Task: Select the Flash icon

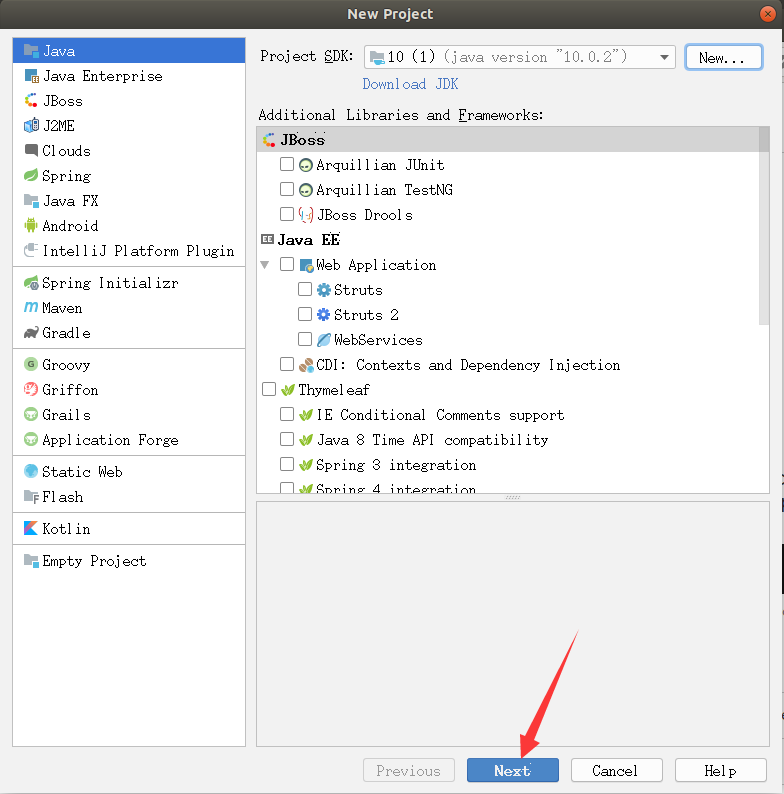Action: tap(31, 497)
